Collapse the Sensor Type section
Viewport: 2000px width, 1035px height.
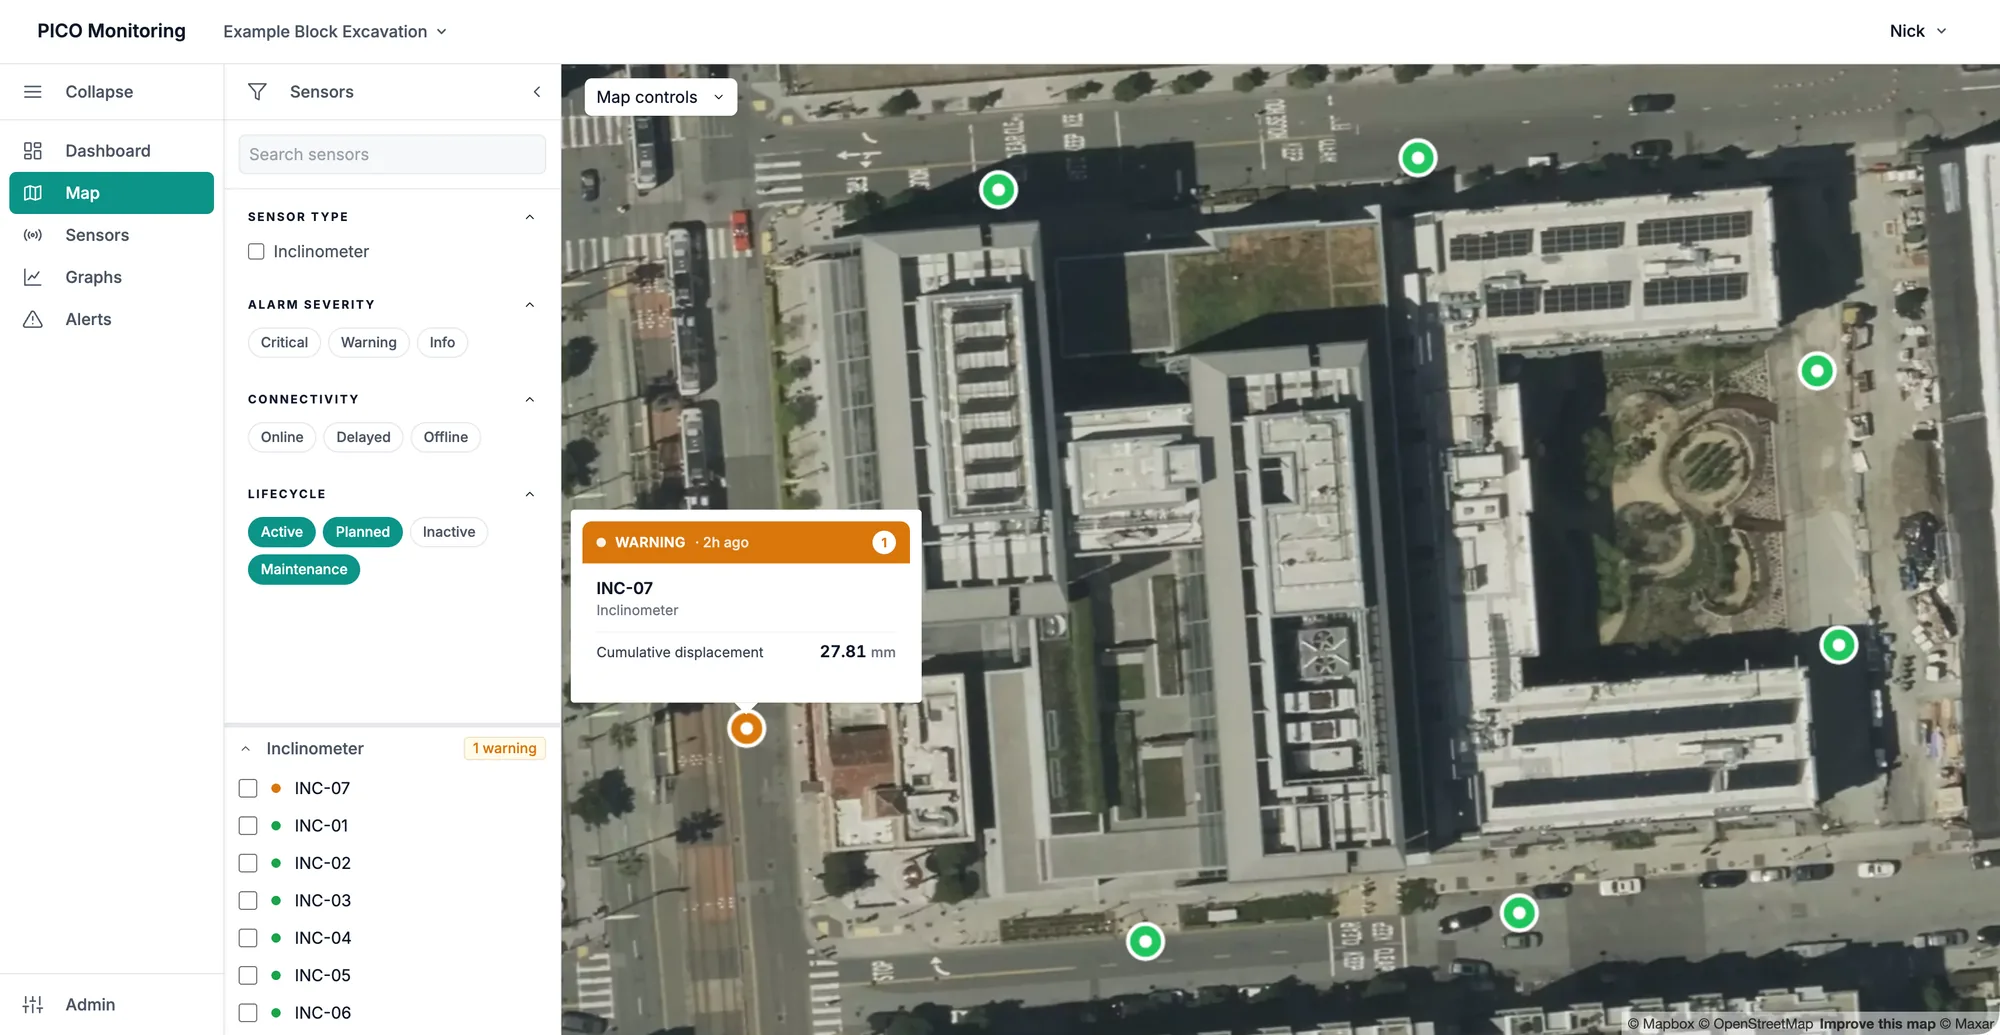(530, 217)
